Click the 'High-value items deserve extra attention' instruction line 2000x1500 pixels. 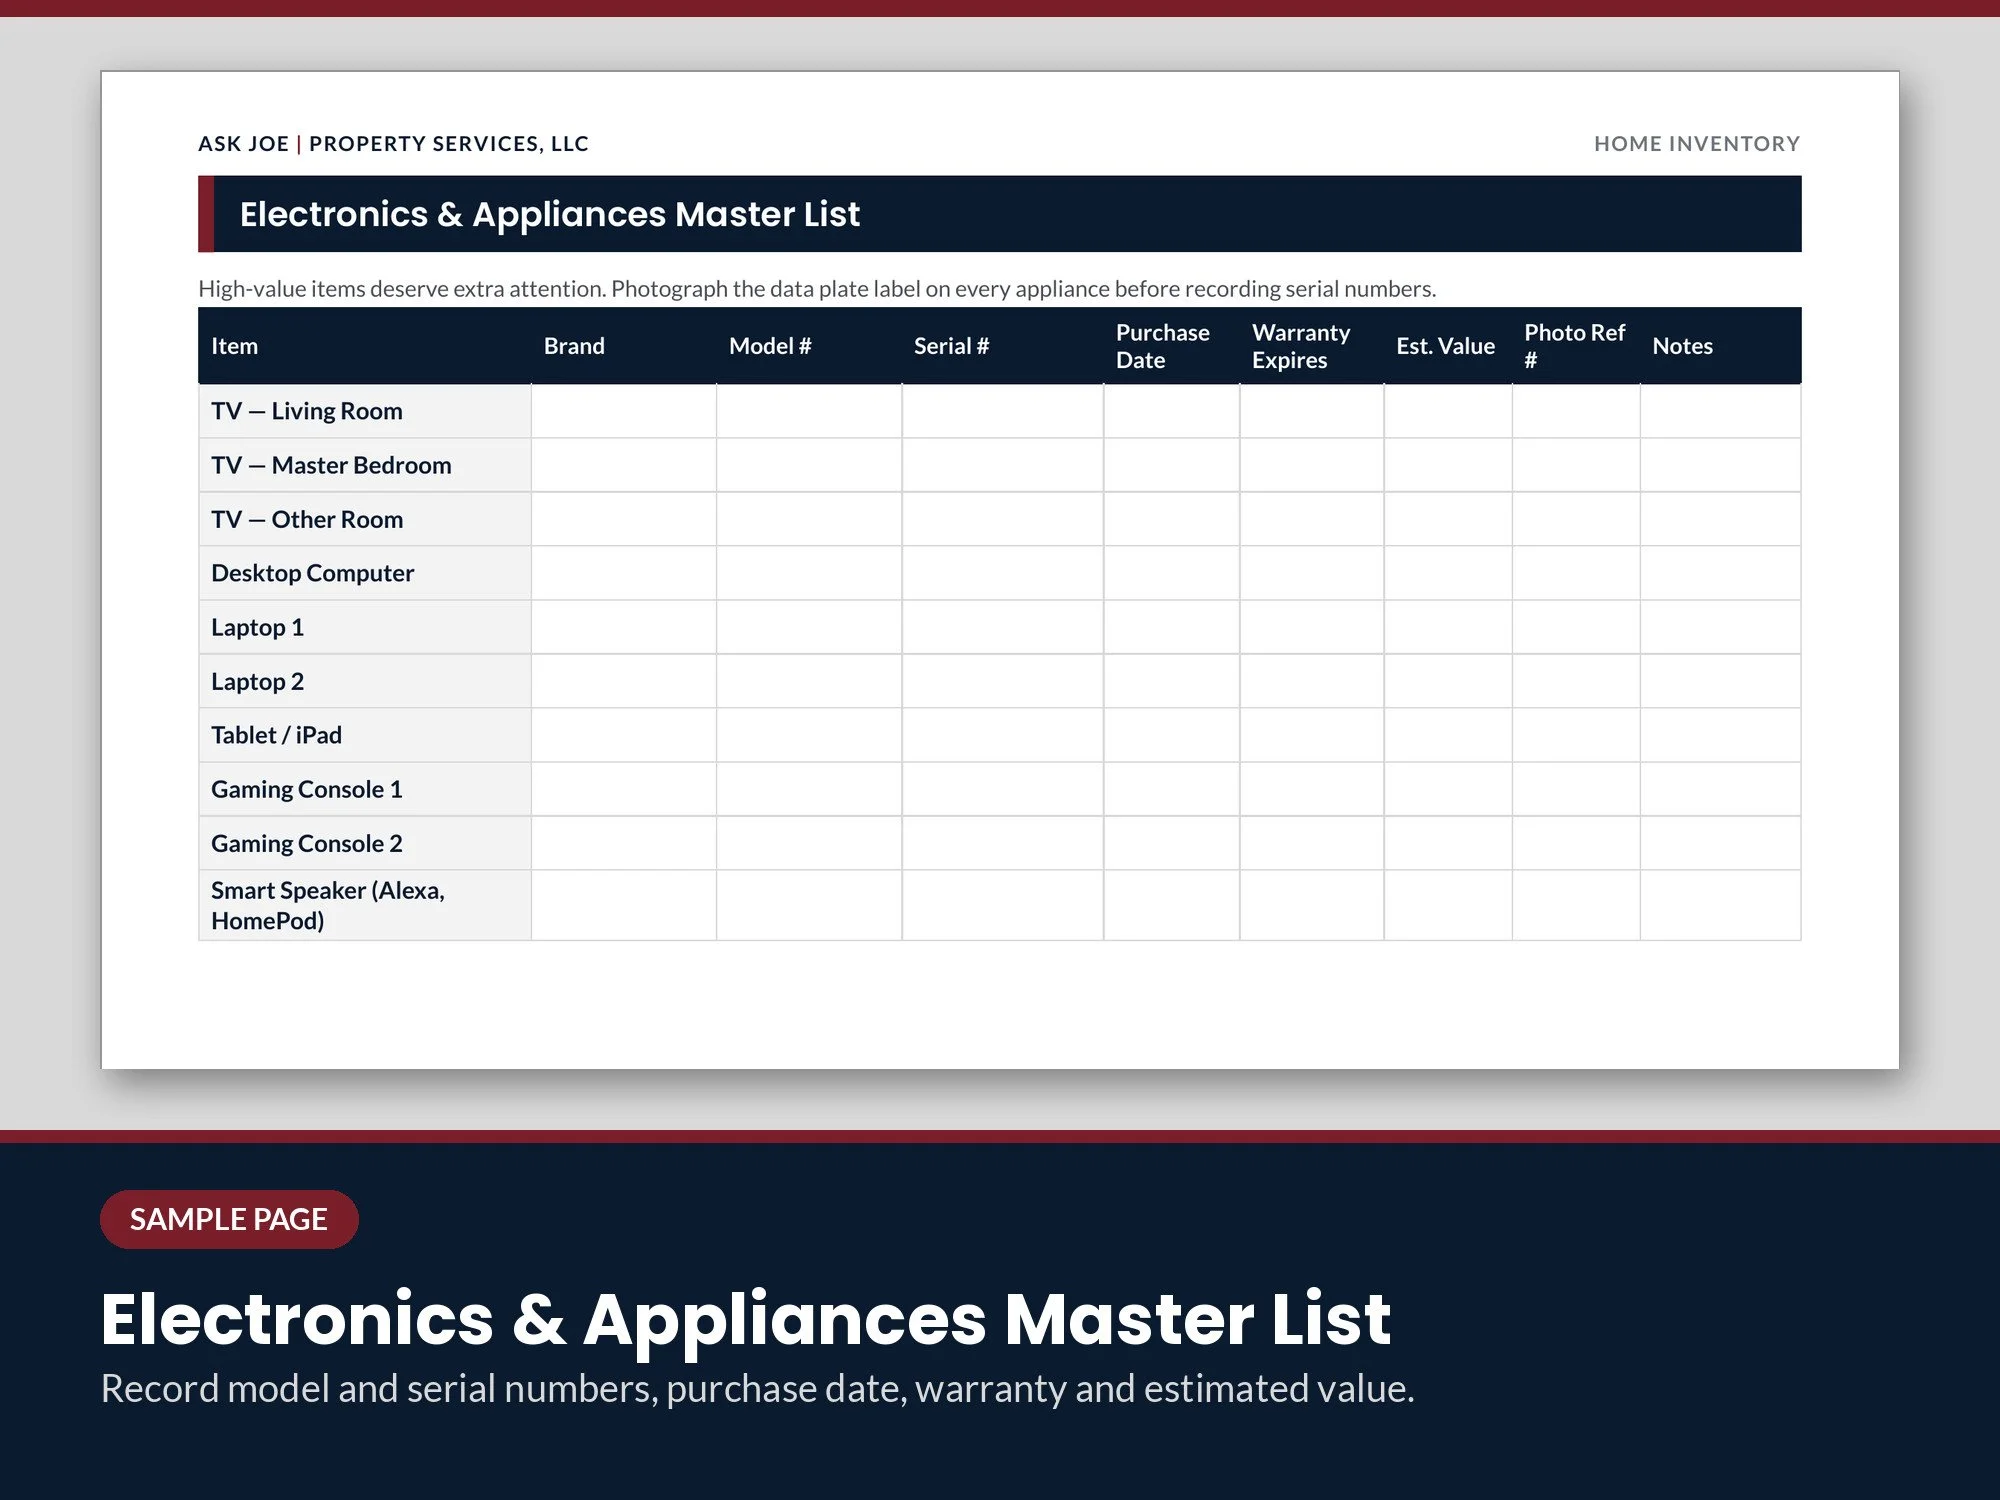click(817, 289)
